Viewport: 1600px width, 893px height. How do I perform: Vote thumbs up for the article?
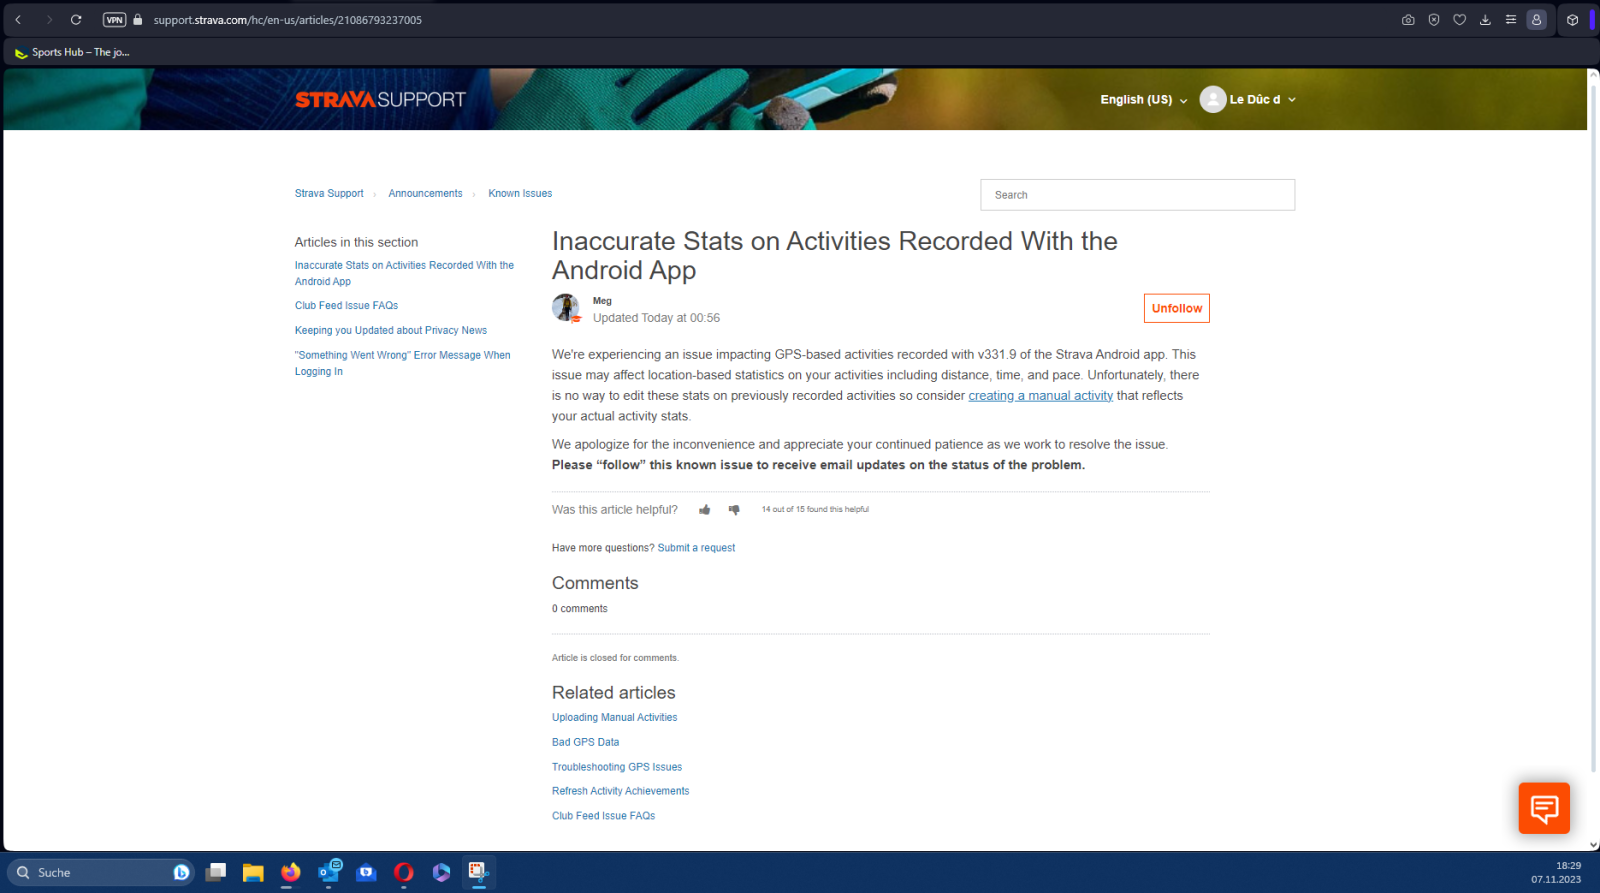(x=705, y=510)
